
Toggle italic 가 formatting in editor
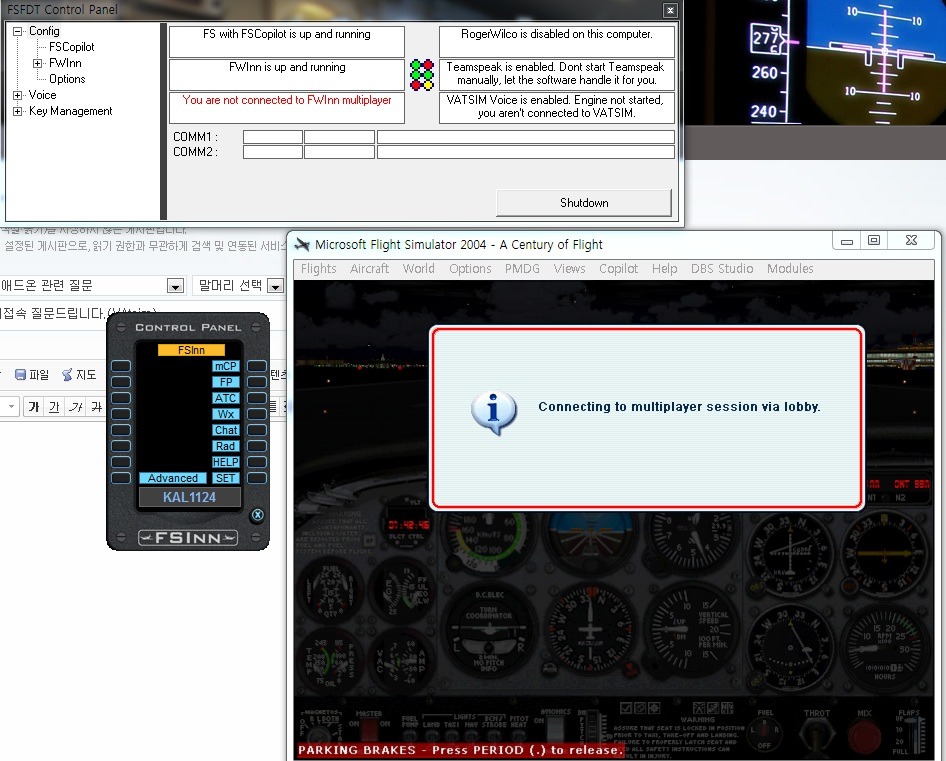tap(75, 407)
